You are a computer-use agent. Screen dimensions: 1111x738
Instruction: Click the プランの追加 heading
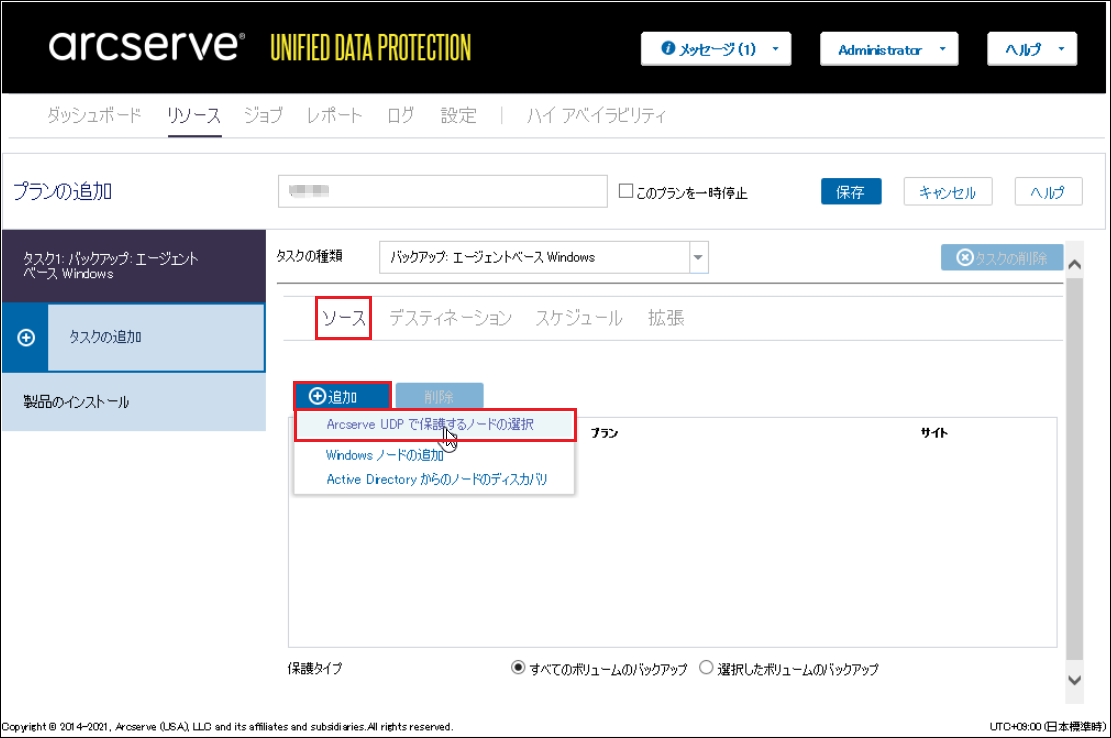click(x=63, y=191)
